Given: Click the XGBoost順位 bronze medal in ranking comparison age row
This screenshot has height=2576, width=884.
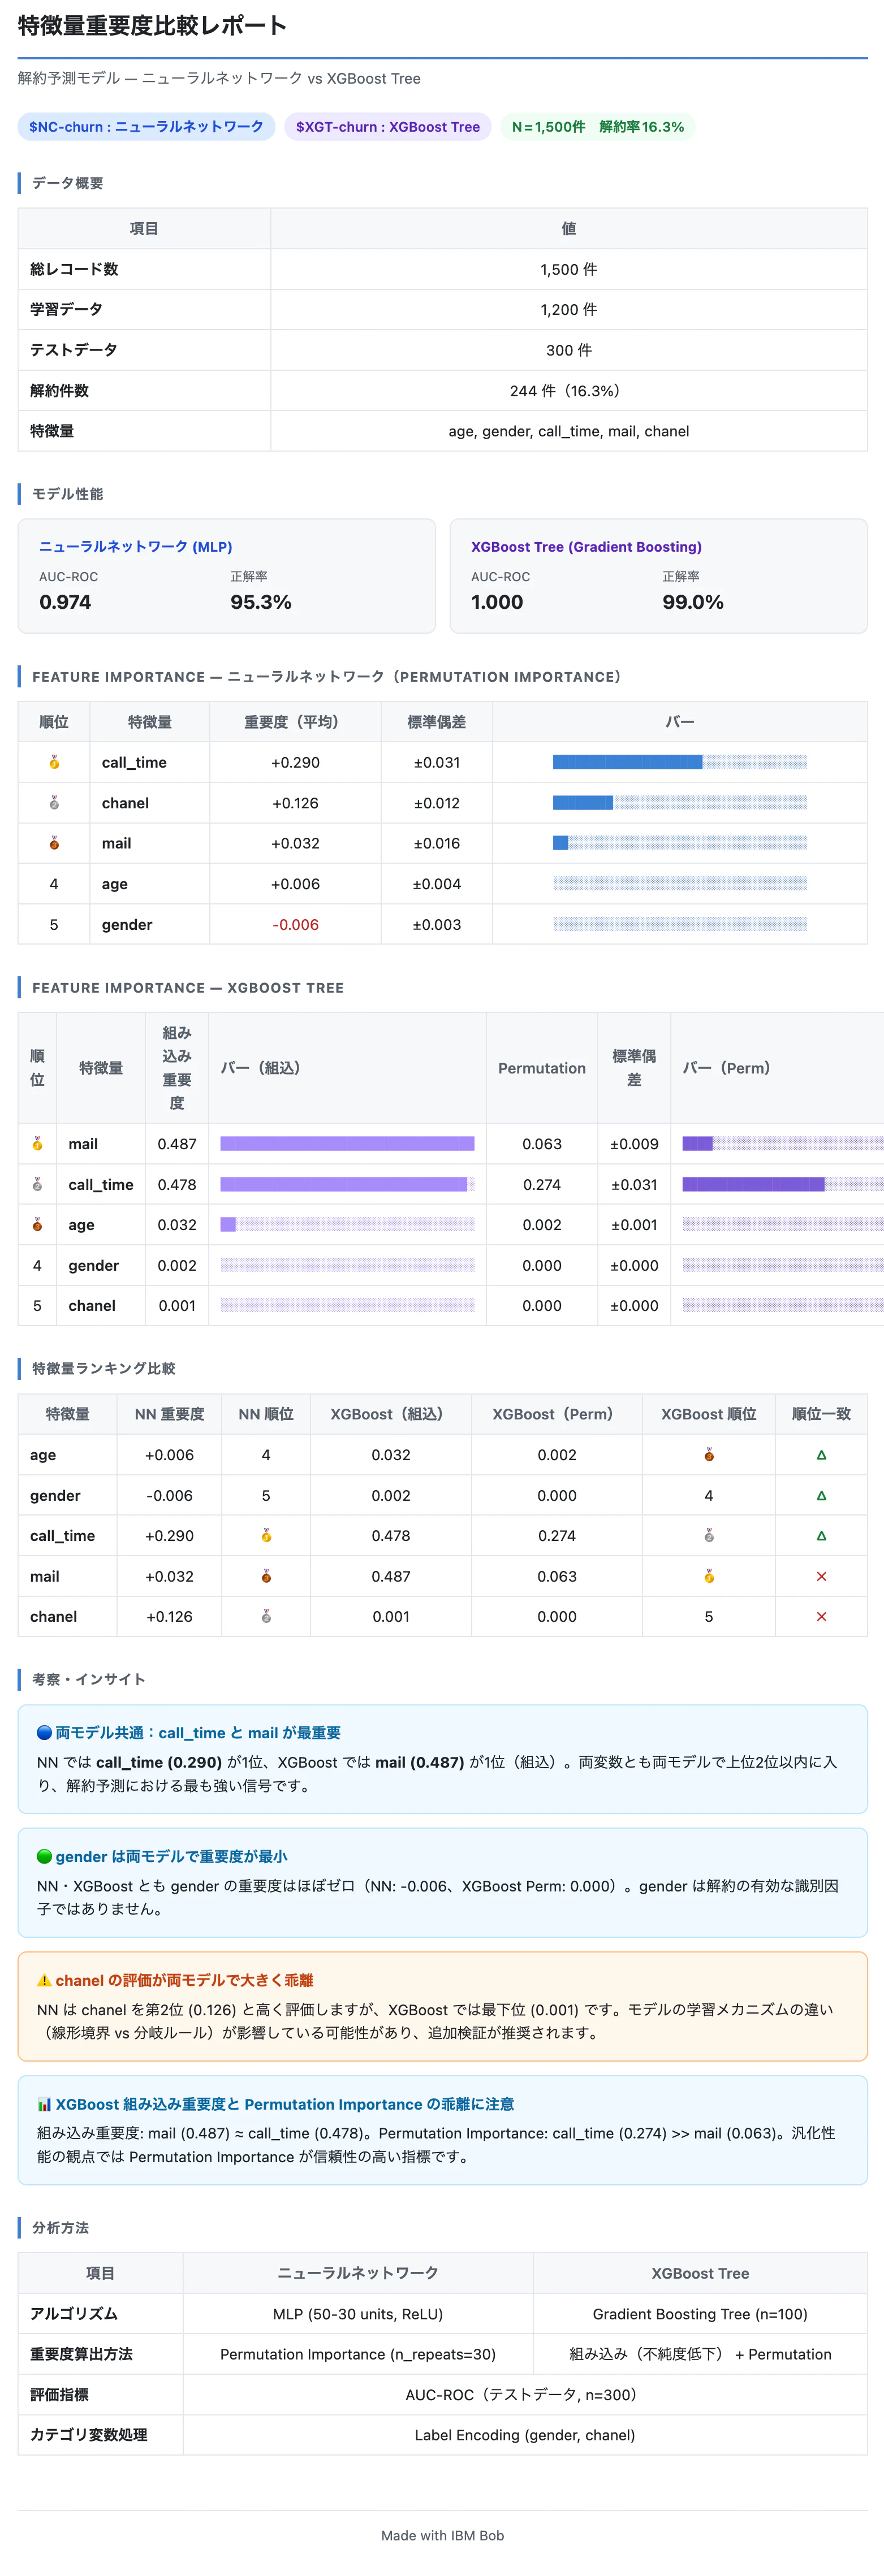Looking at the screenshot, I should tap(709, 1455).
